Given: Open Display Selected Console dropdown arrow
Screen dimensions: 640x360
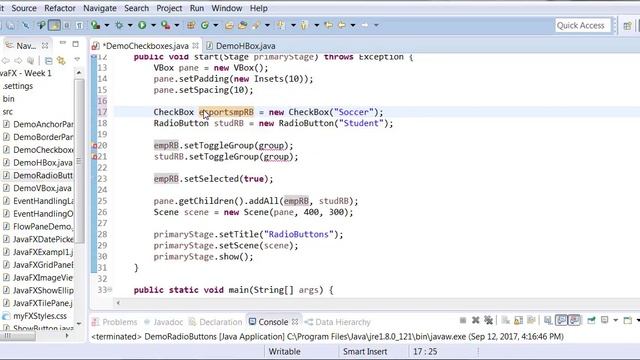Looking at the screenshot, I should [616, 320].
